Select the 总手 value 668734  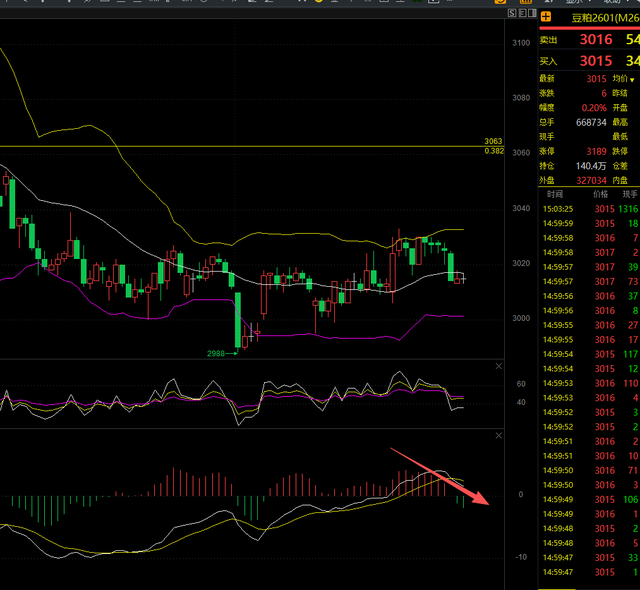[x=591, y=122]
